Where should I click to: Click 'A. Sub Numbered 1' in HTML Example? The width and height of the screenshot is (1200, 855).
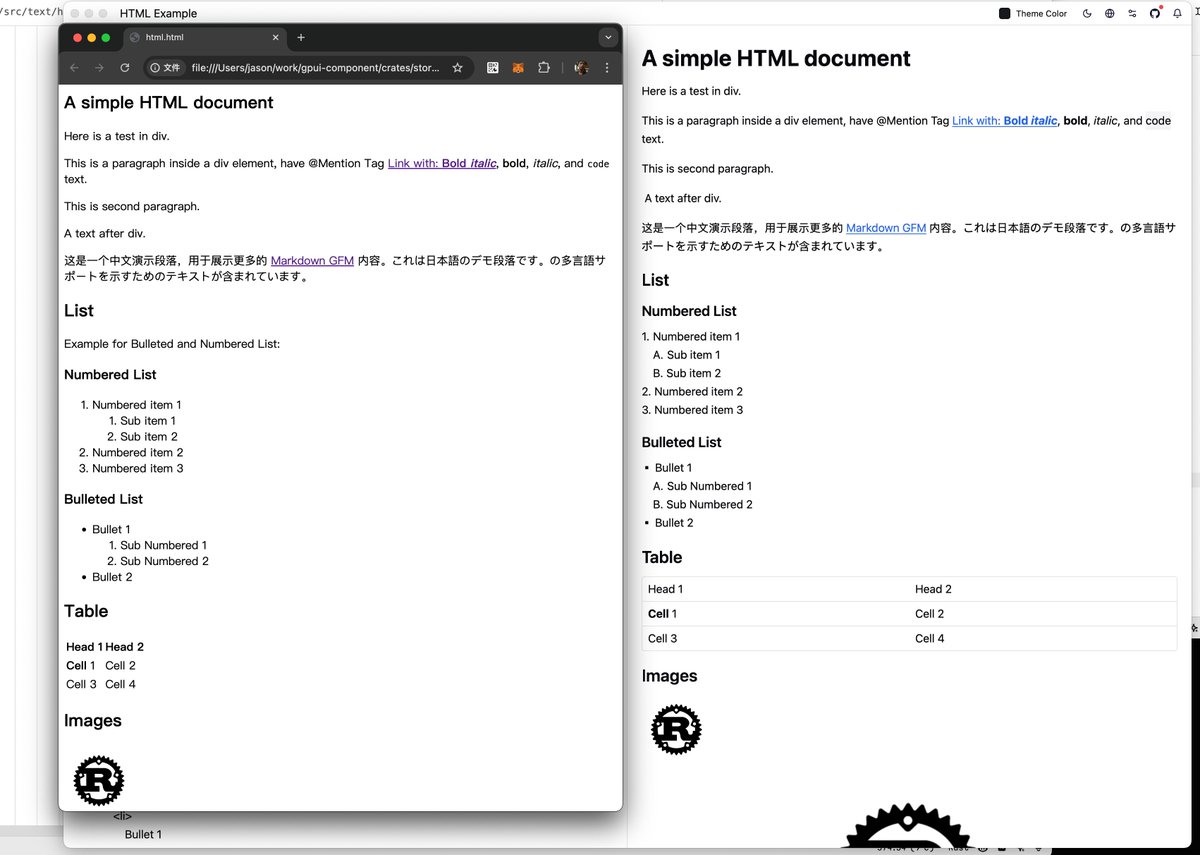703,486
